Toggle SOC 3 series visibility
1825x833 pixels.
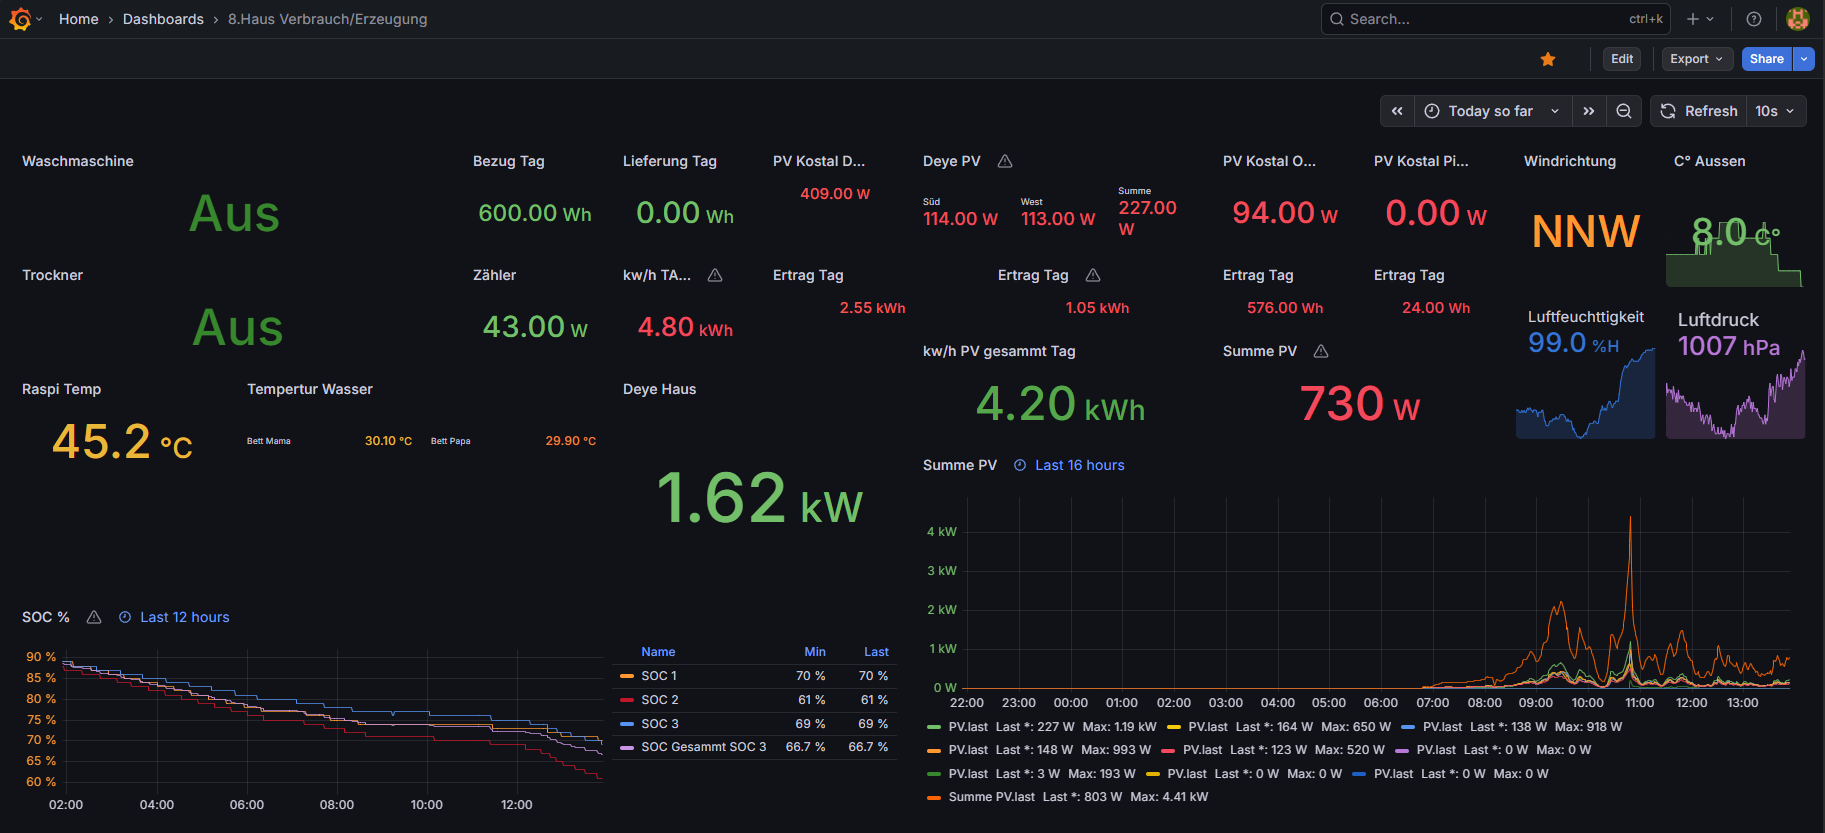[x=659, y=724]
